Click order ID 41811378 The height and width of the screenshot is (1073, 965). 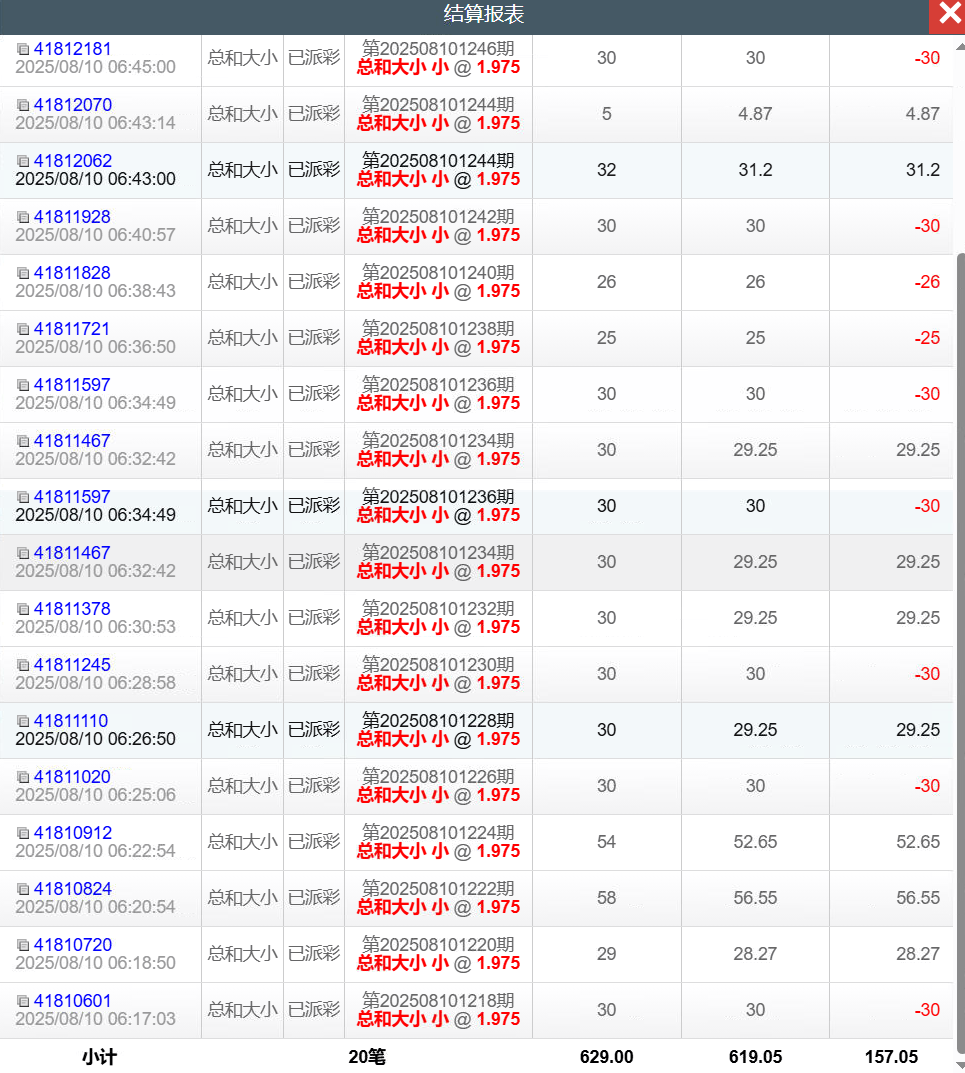coord(72,609)
